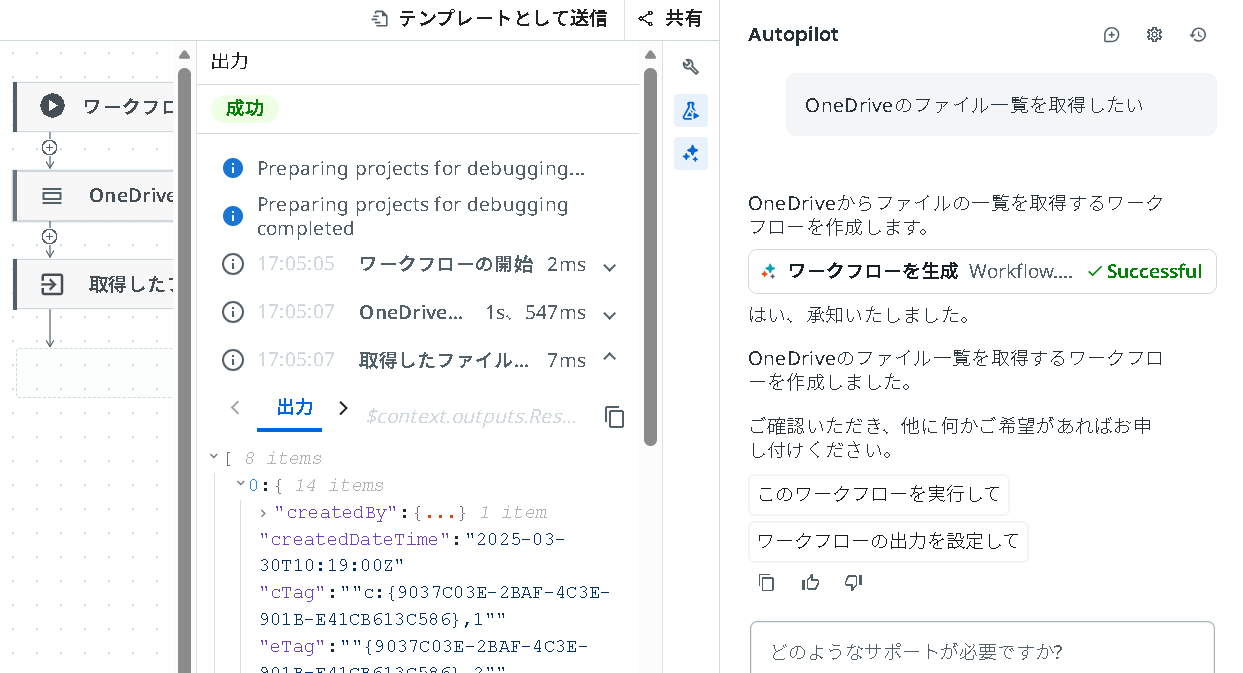Copy the output expression to clipboard
Image resolution: width=1243 pixels, height=673 pixels.
615,417
